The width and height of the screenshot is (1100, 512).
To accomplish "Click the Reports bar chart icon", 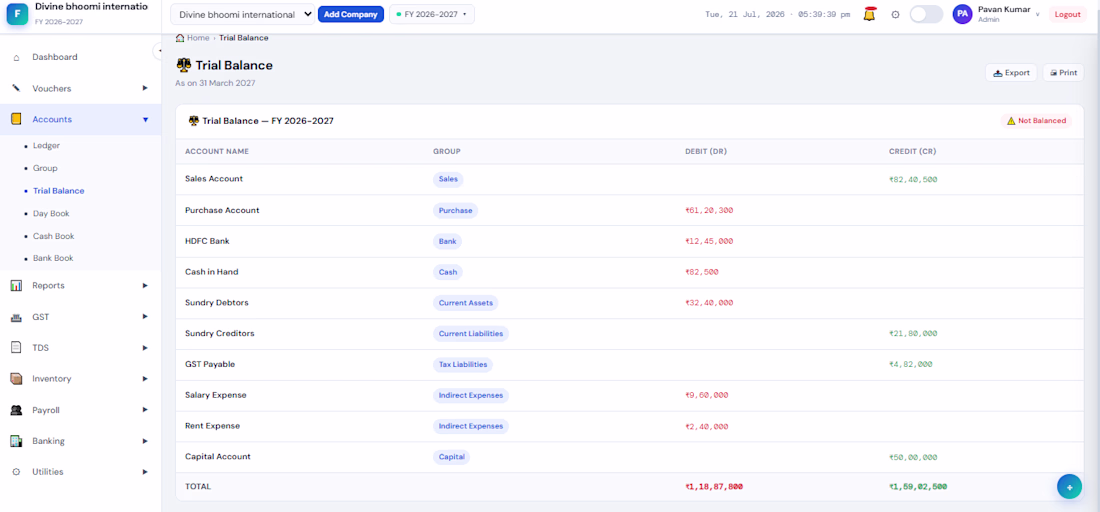I will click(x=16, y=285).
